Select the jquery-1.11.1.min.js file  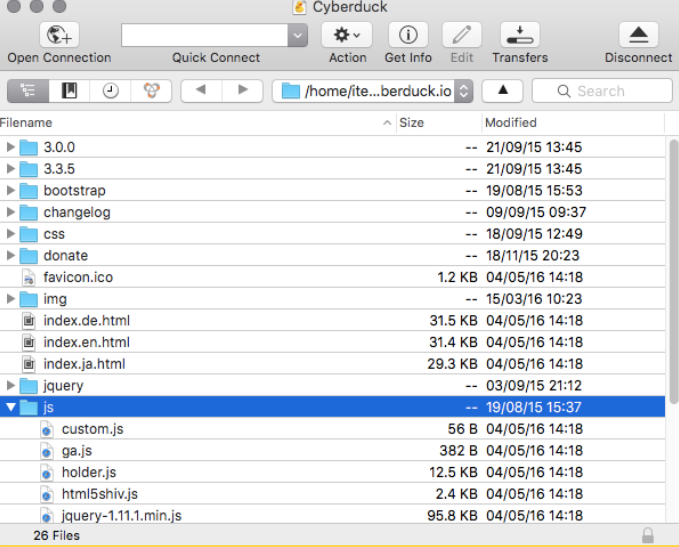[x=332, y=515]
